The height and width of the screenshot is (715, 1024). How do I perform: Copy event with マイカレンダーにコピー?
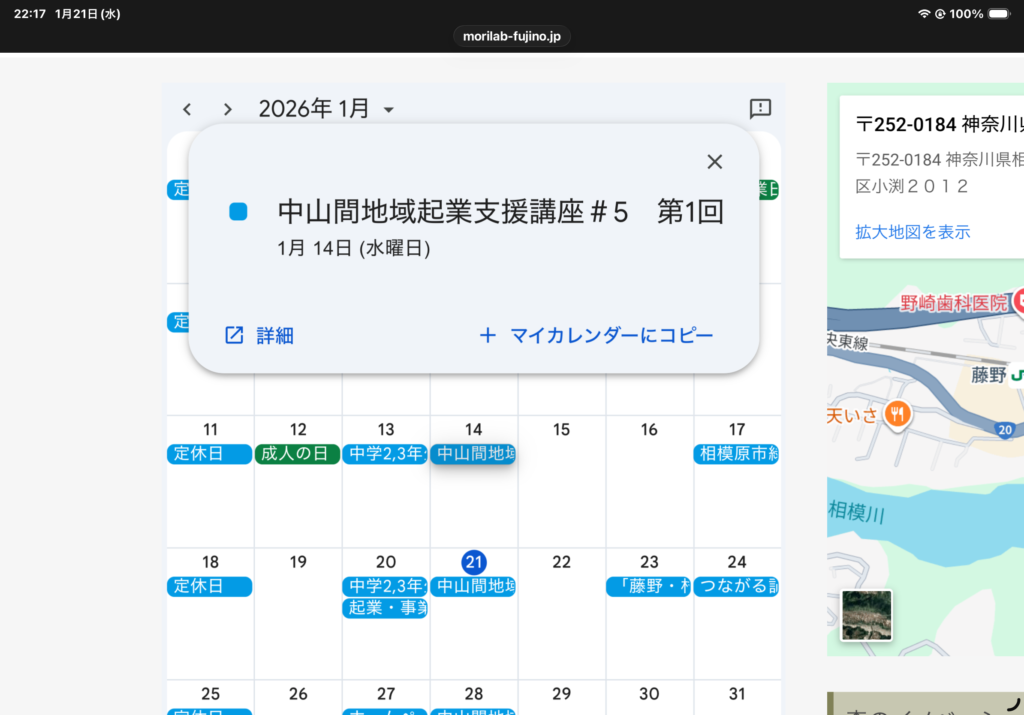coord(597,336)
